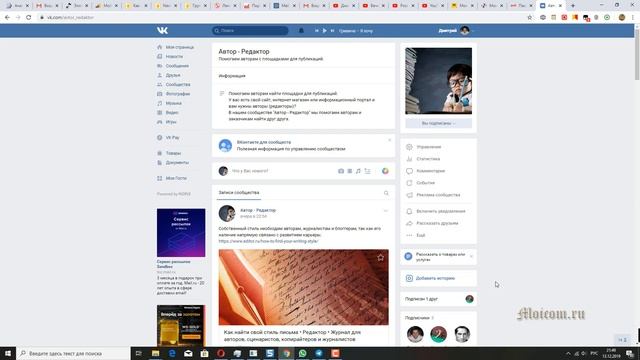Focus the VK search field
Viewport: 640px width, 360px height.
pyautogui.click(x=250, y=31)
